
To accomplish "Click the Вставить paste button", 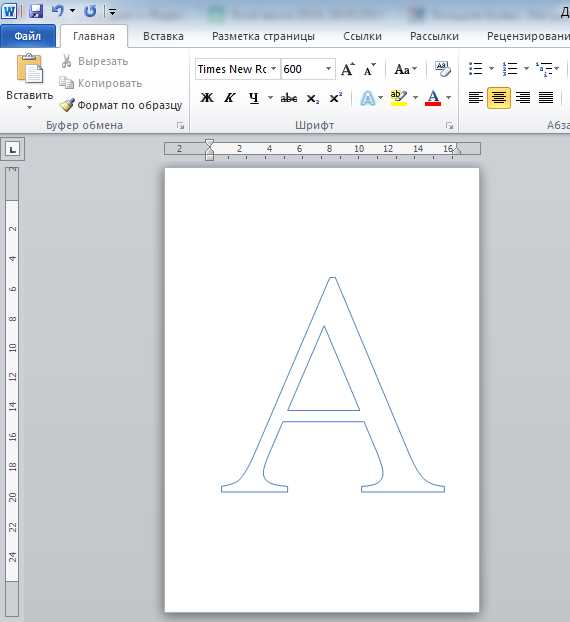I will coord(29,82).
